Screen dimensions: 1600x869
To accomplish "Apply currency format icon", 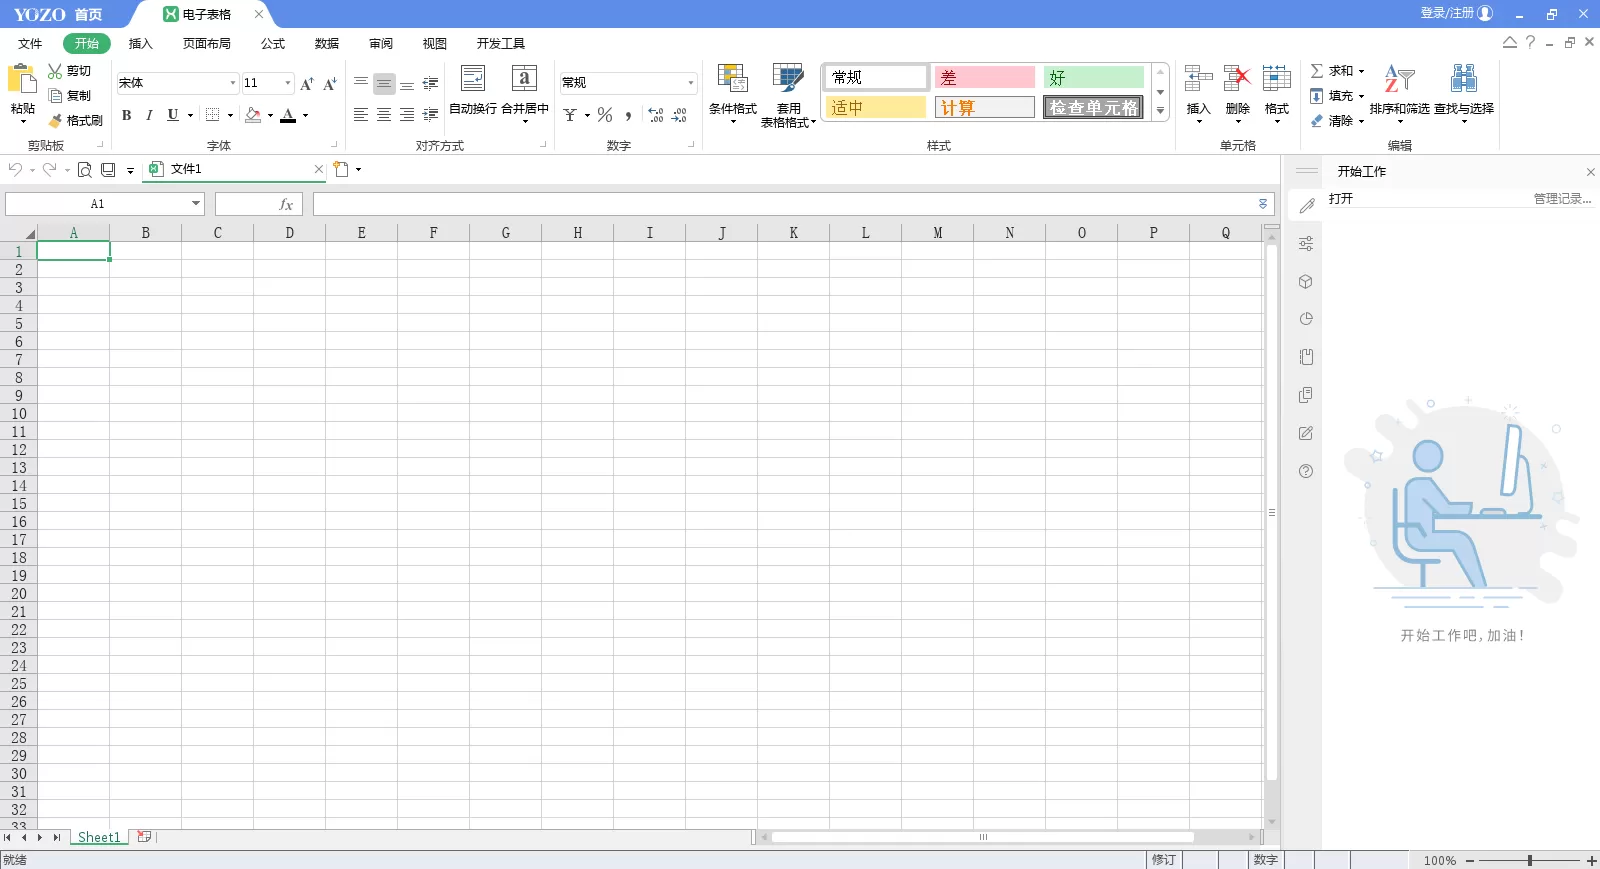I will pyautogui.click(x=570, y=115).
